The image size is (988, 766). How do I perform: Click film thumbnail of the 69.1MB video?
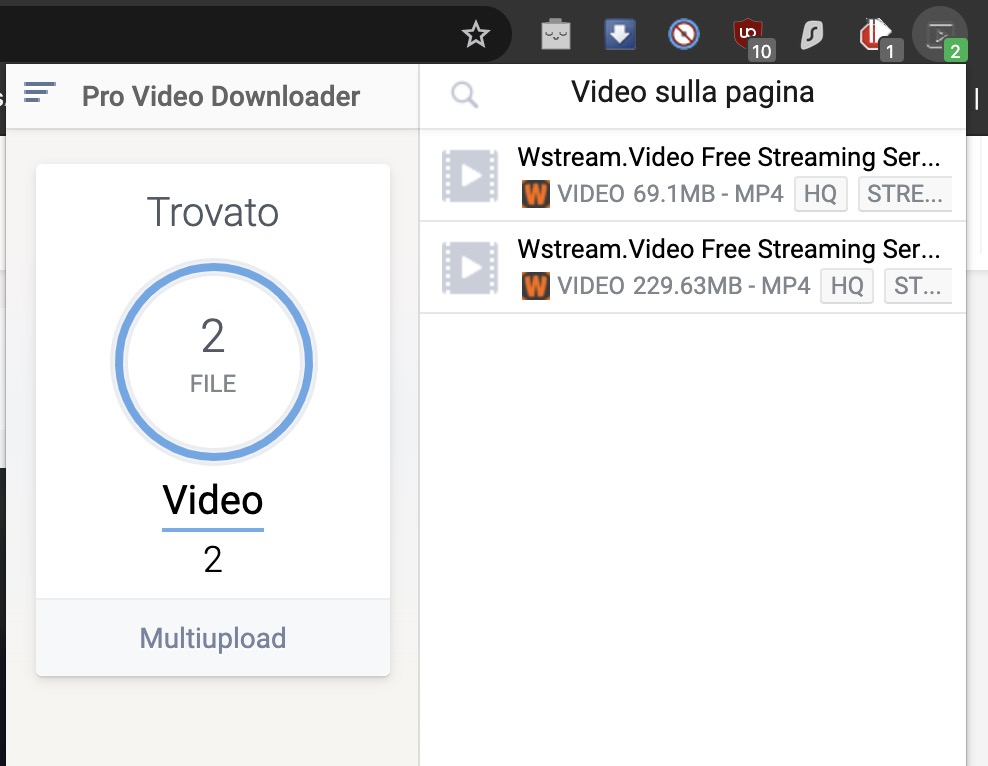click(470, 176)
